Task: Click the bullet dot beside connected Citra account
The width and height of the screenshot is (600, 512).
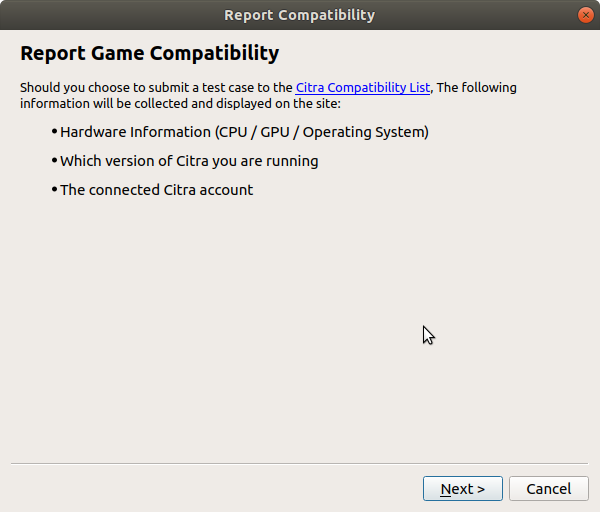Action: pyautogui.click(x=54, y=189)
